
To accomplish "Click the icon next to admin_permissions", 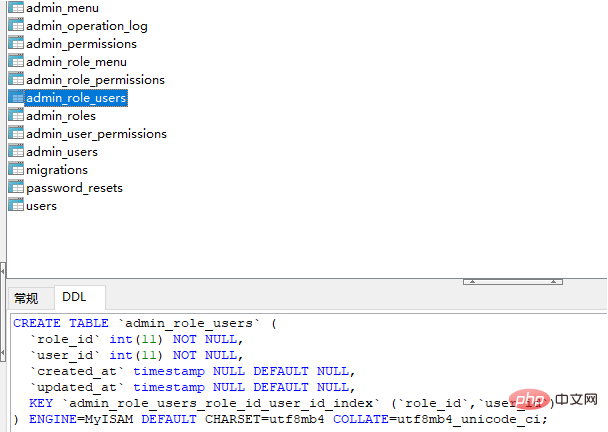I will pyautogui.click(x=16, y=44).
